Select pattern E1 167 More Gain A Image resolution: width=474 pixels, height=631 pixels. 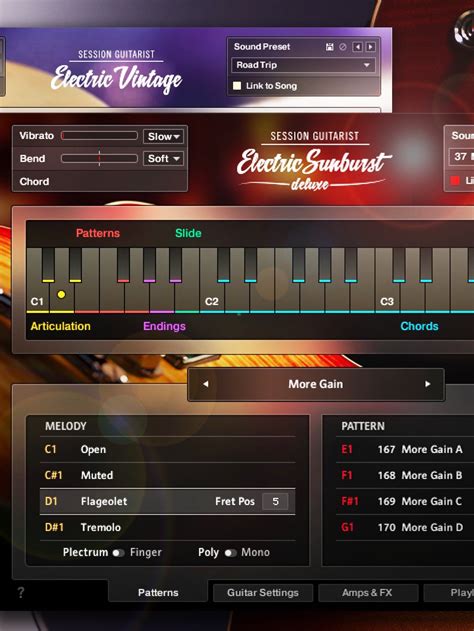pyautogui.click(x=405, y=449)
